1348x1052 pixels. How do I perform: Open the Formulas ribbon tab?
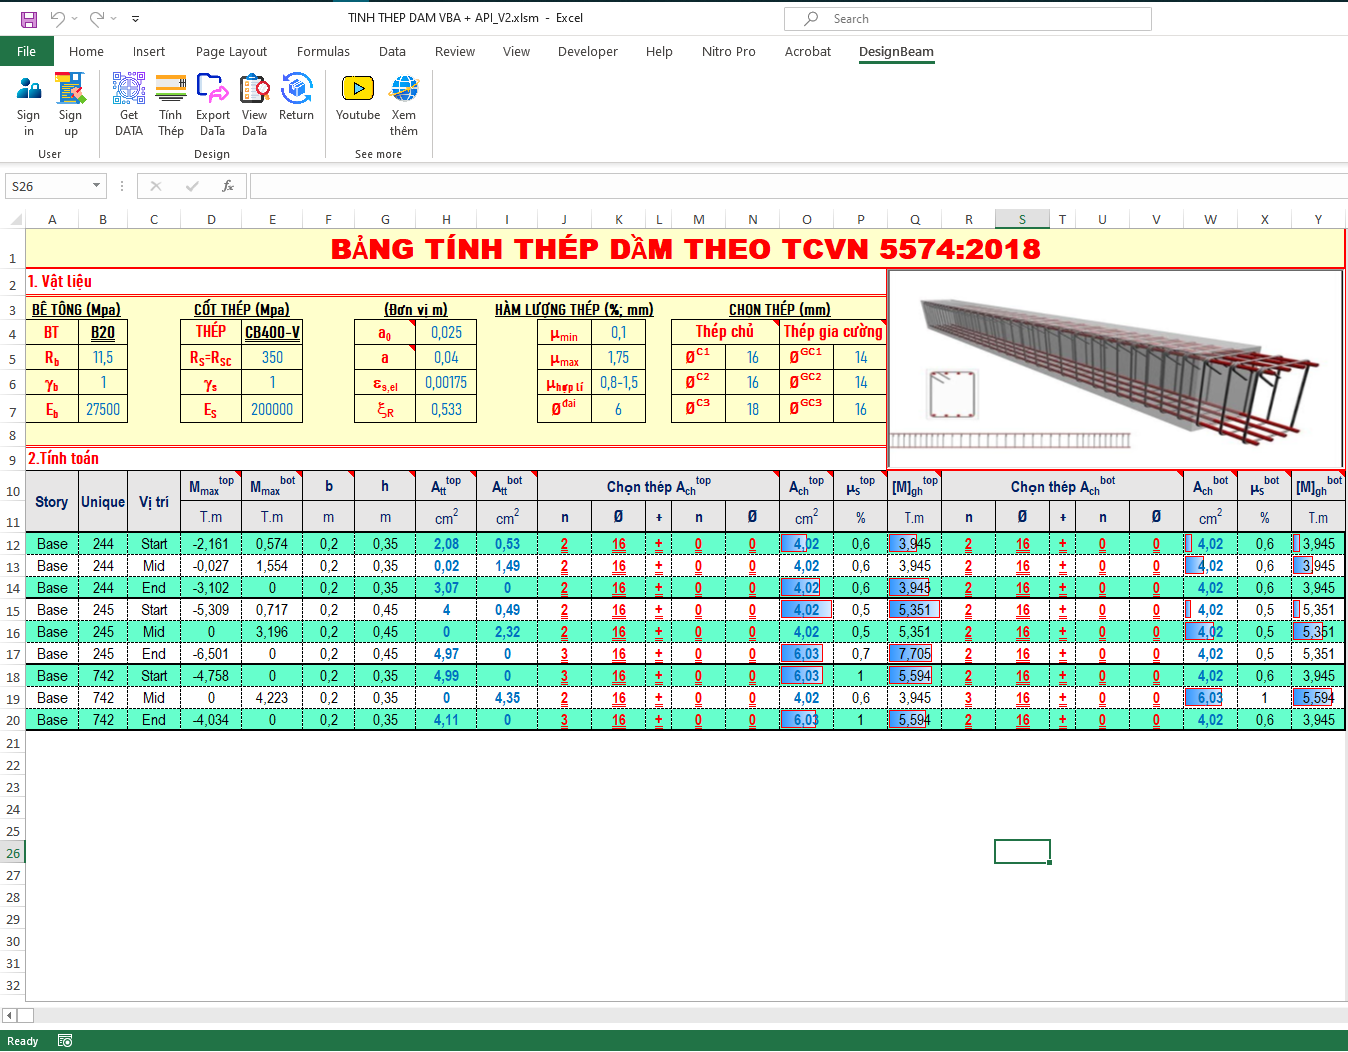pos(323,52)
